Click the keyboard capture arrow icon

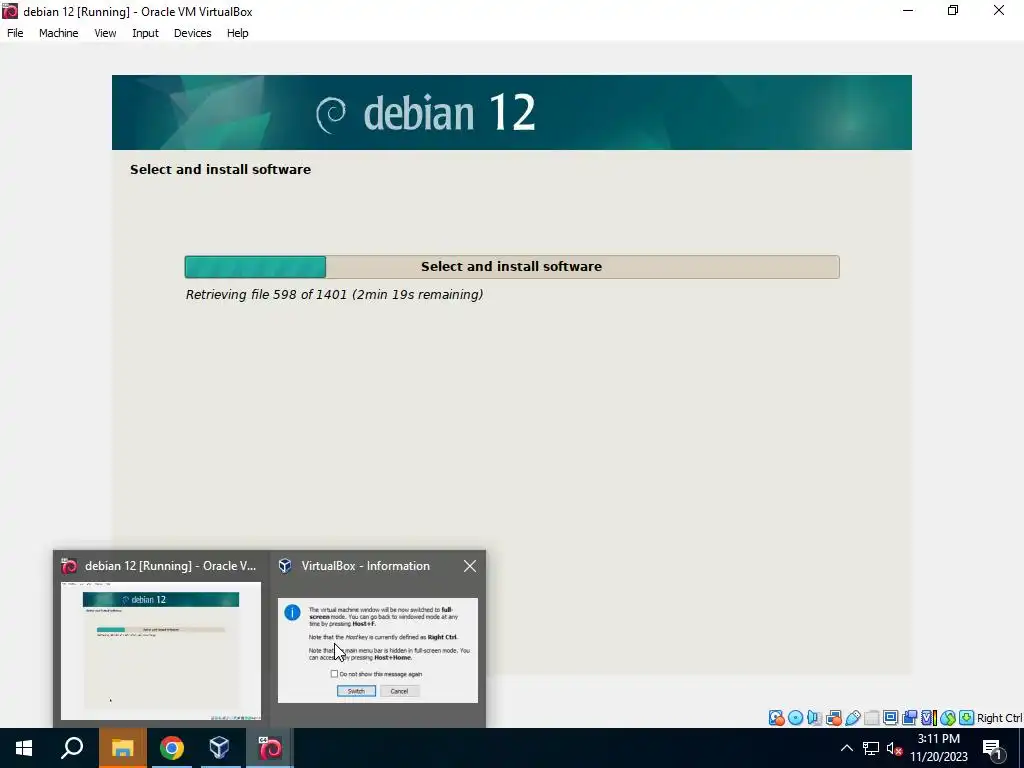967,718
